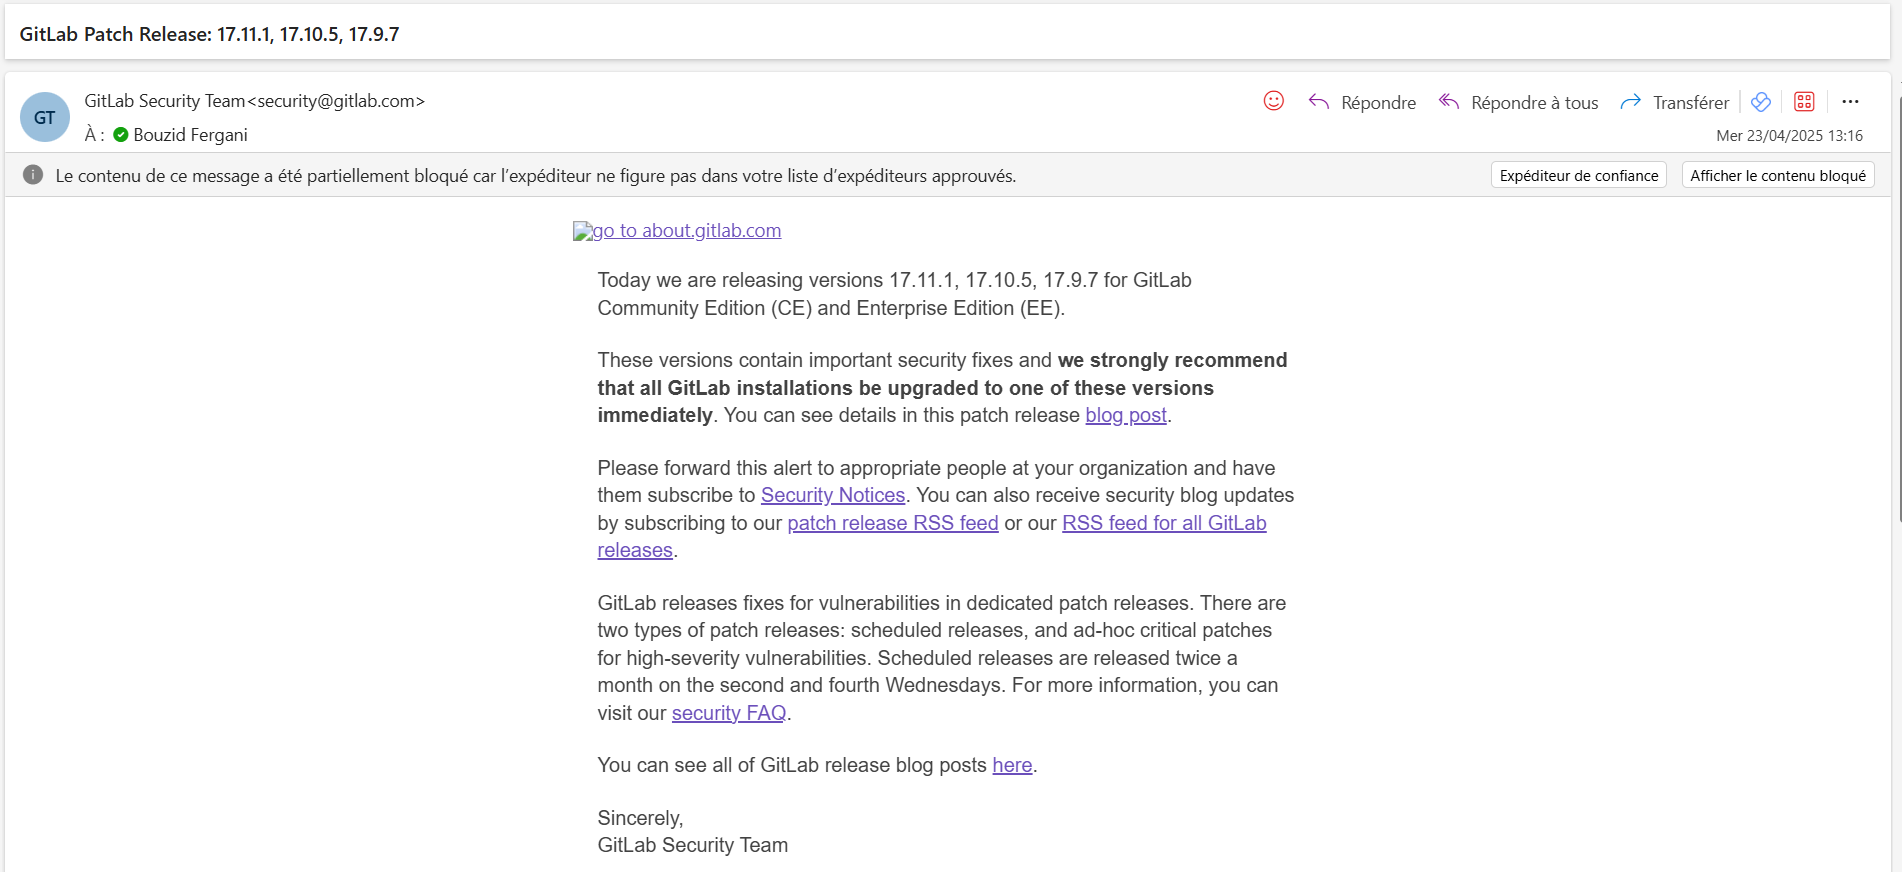Click the go to about.gitlab.com image link
This screenshot has width=1902, height=872.
click(x=677, y=231)
